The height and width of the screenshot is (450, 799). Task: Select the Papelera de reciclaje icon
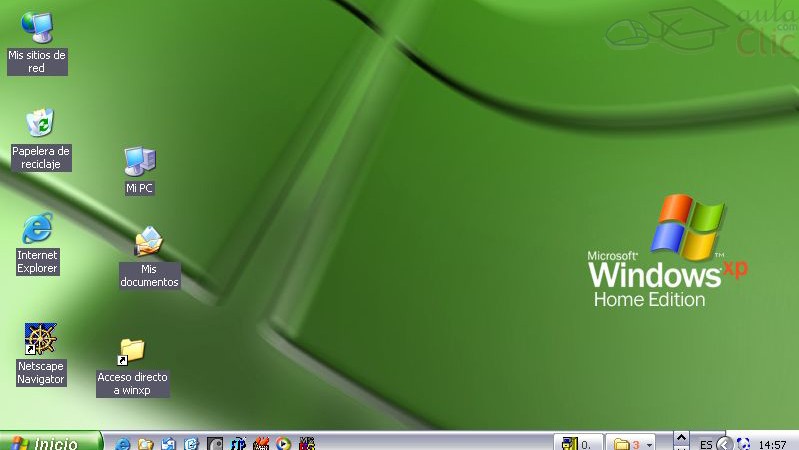point(39,124)
